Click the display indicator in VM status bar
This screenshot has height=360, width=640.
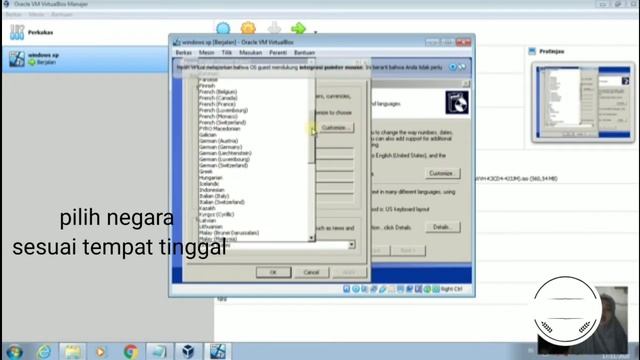click(400, 289)
